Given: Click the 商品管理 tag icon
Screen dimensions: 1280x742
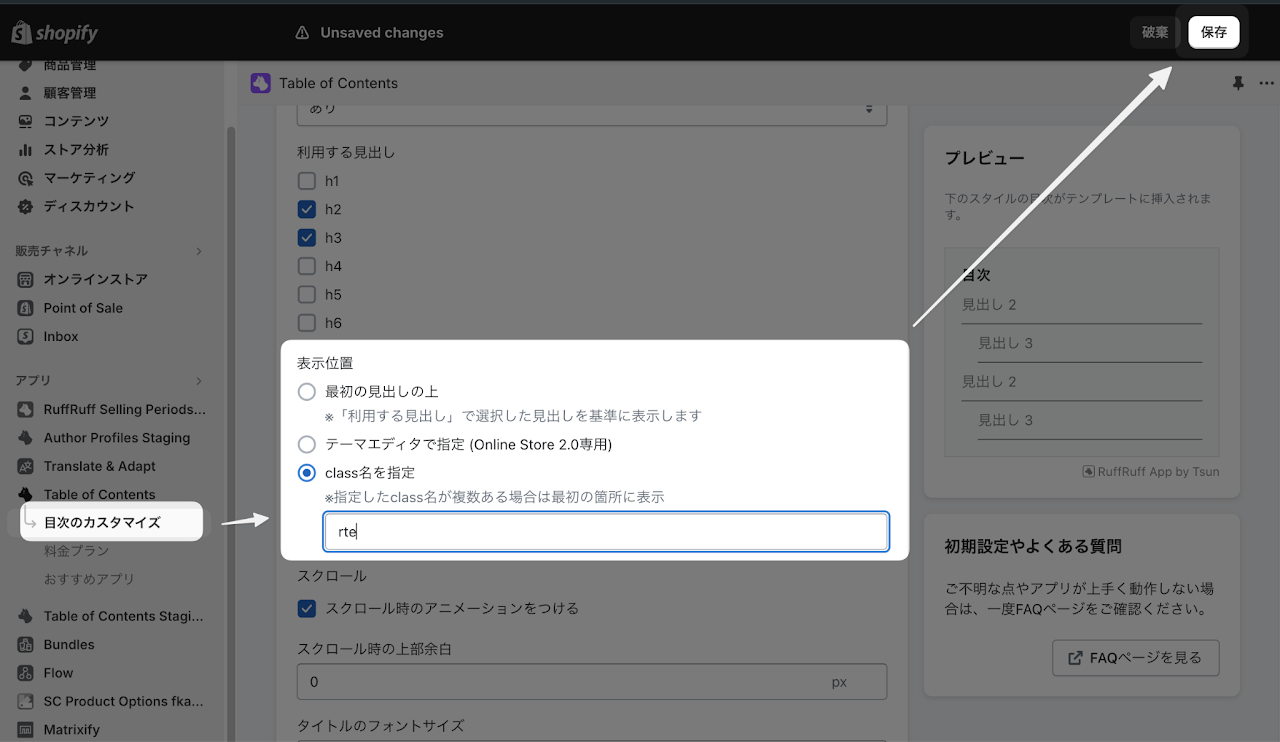Looking at the screenshot, I should 26,65.
